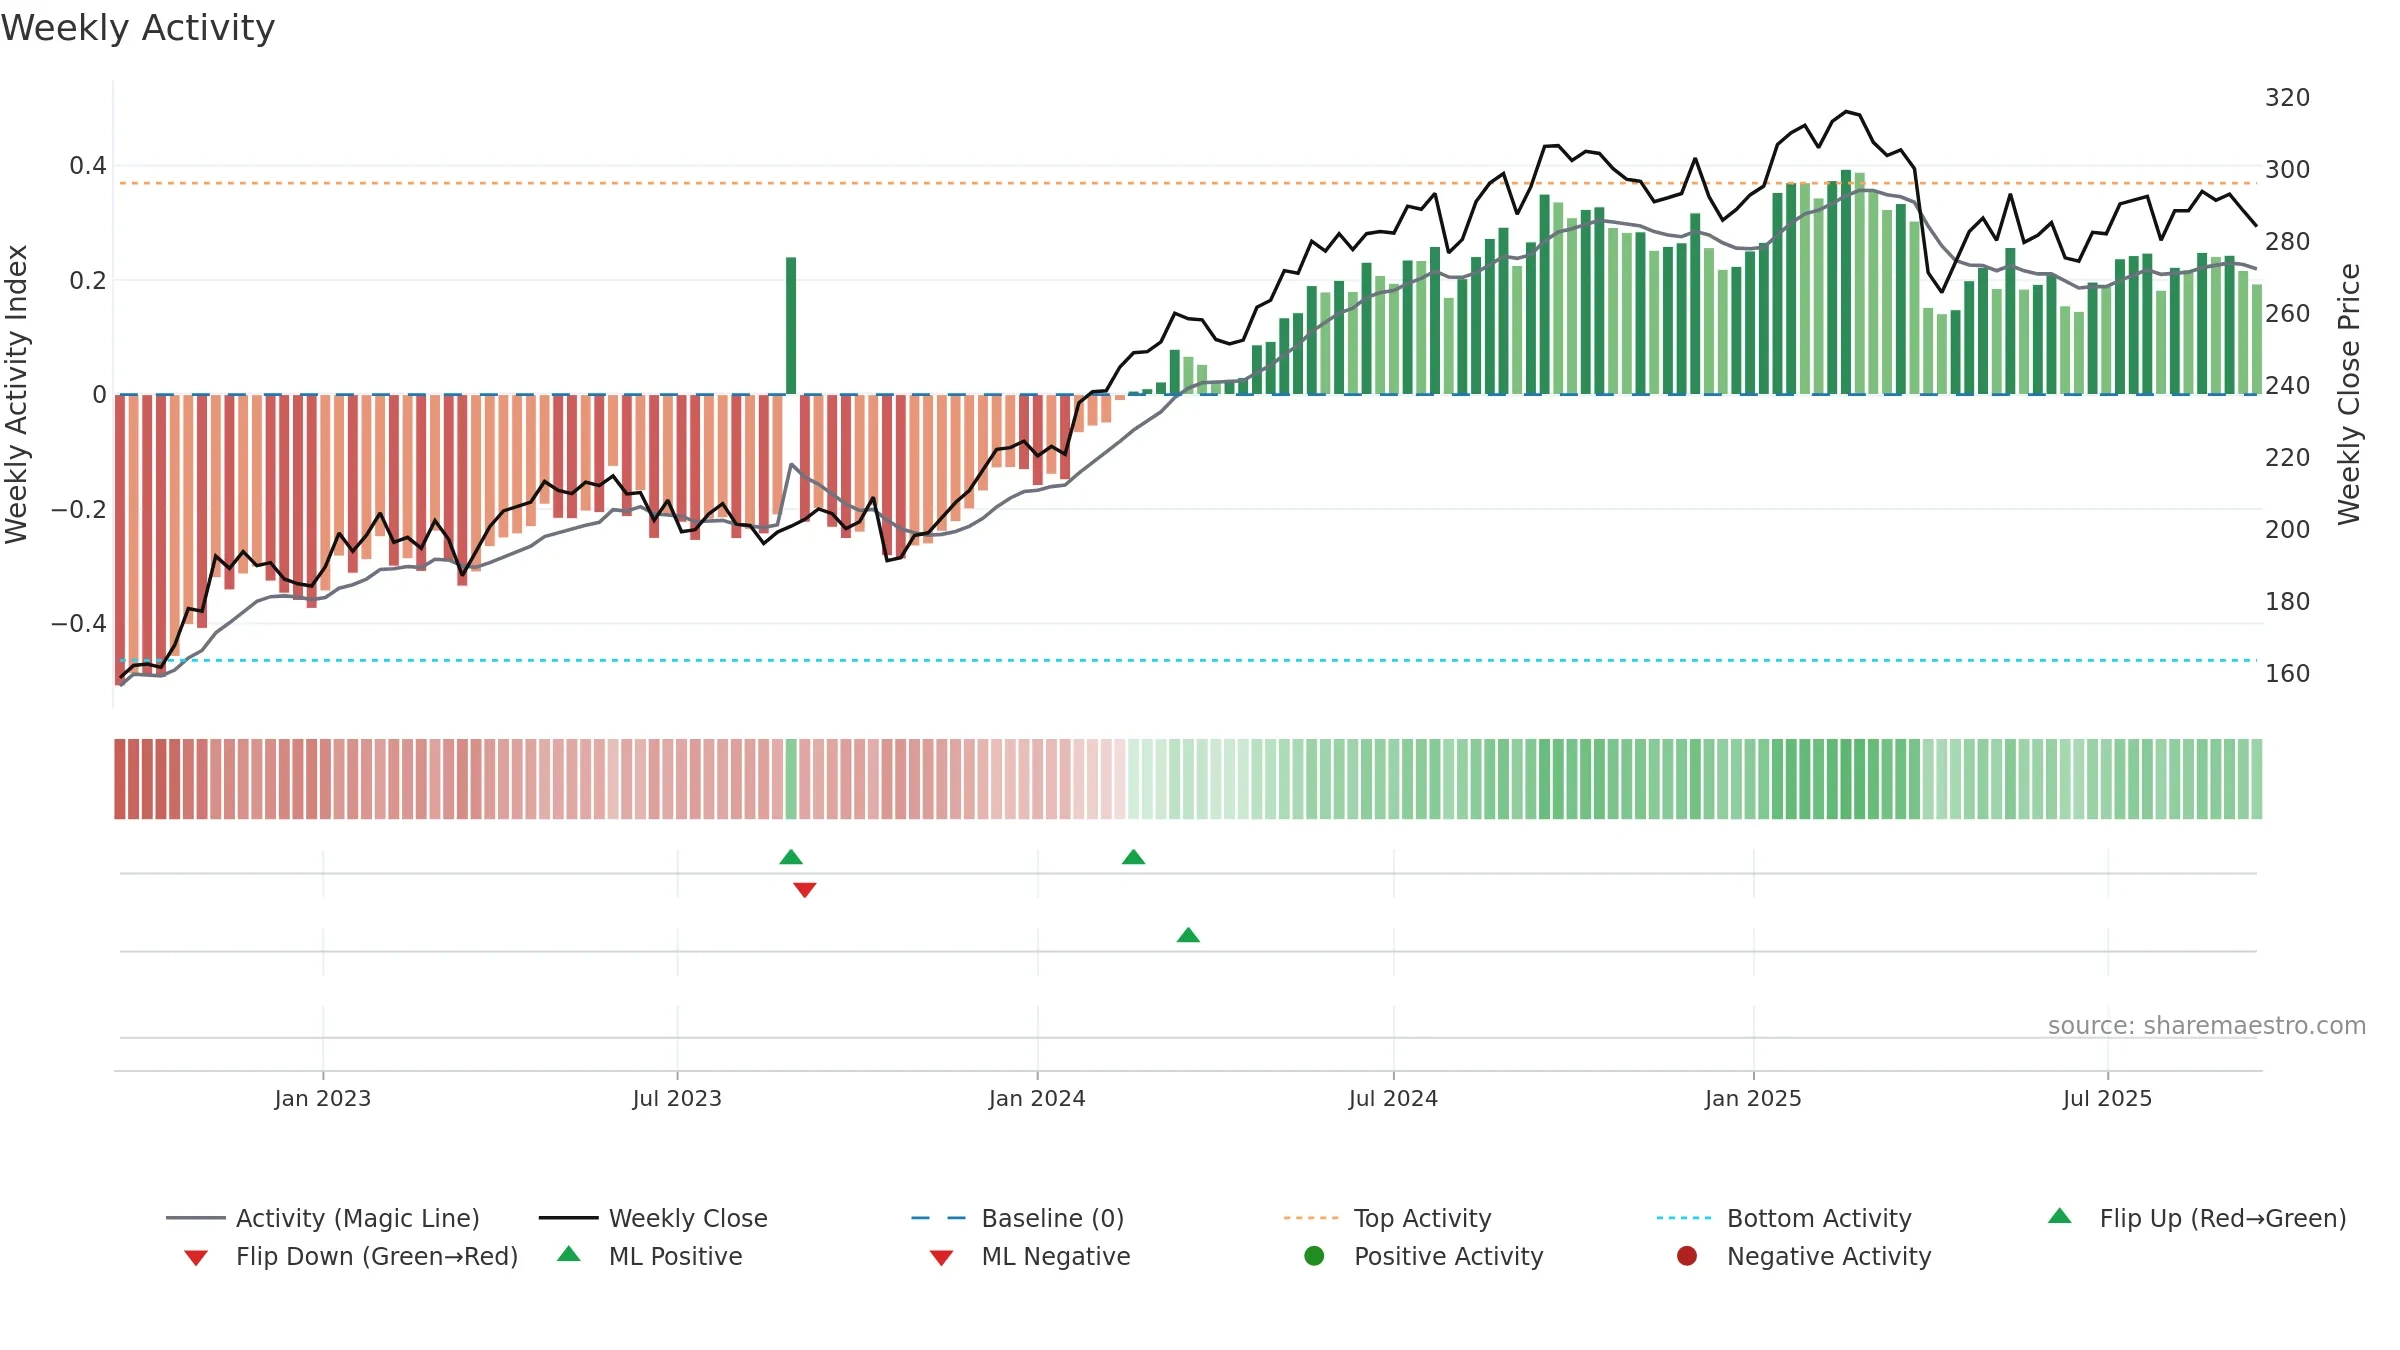Click the black Weekly Close legend line sample
2400x1350 pixels.
568,1218
